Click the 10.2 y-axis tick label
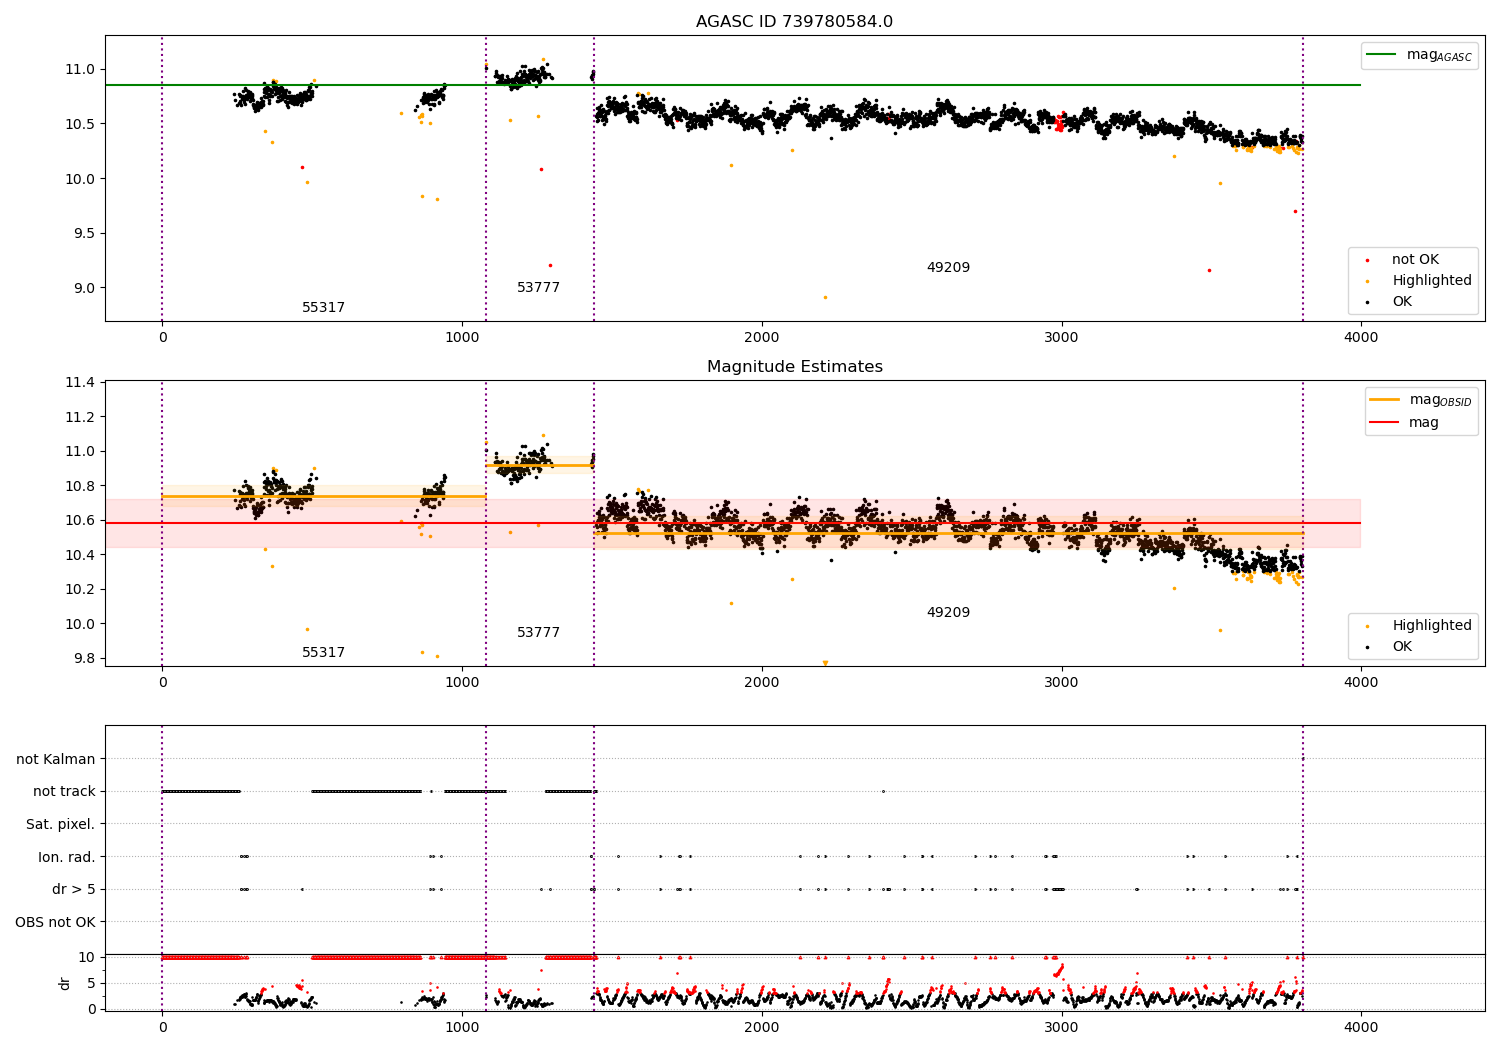This screenshot has height=1050, width=1500. 79,590
